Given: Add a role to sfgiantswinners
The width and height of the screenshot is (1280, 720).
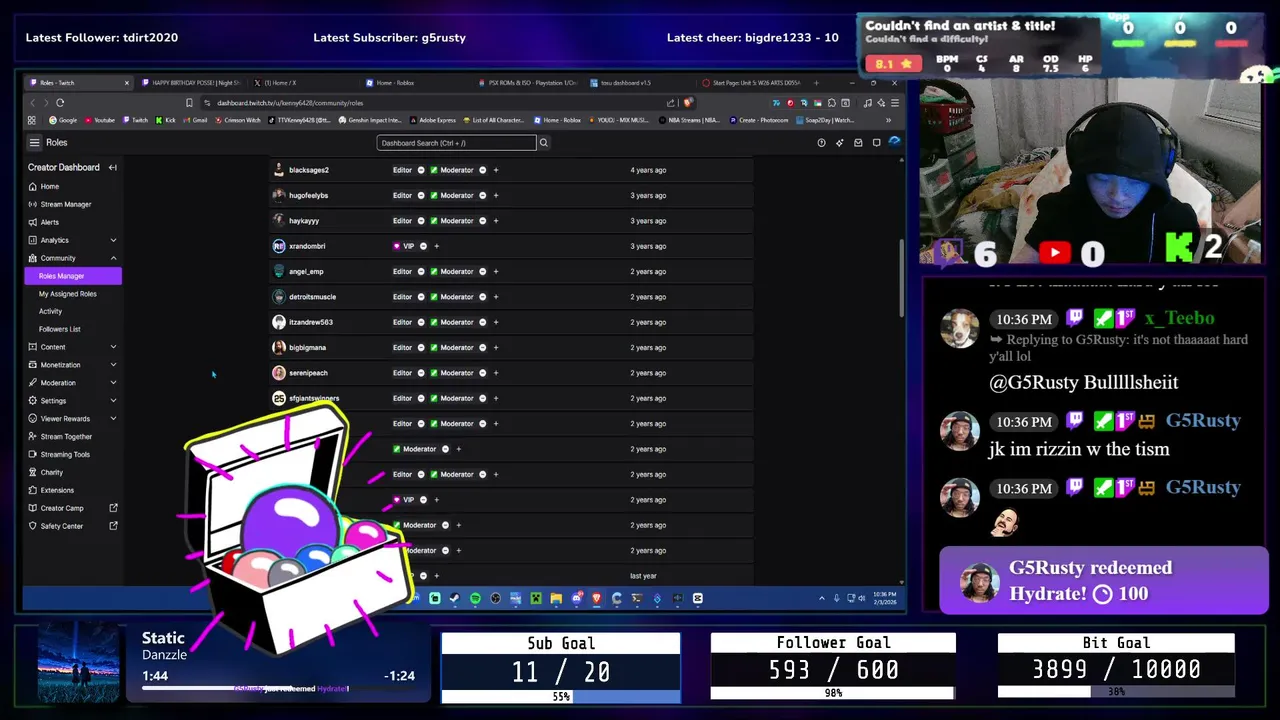Looking at the screenshot, I should [495, 398].
